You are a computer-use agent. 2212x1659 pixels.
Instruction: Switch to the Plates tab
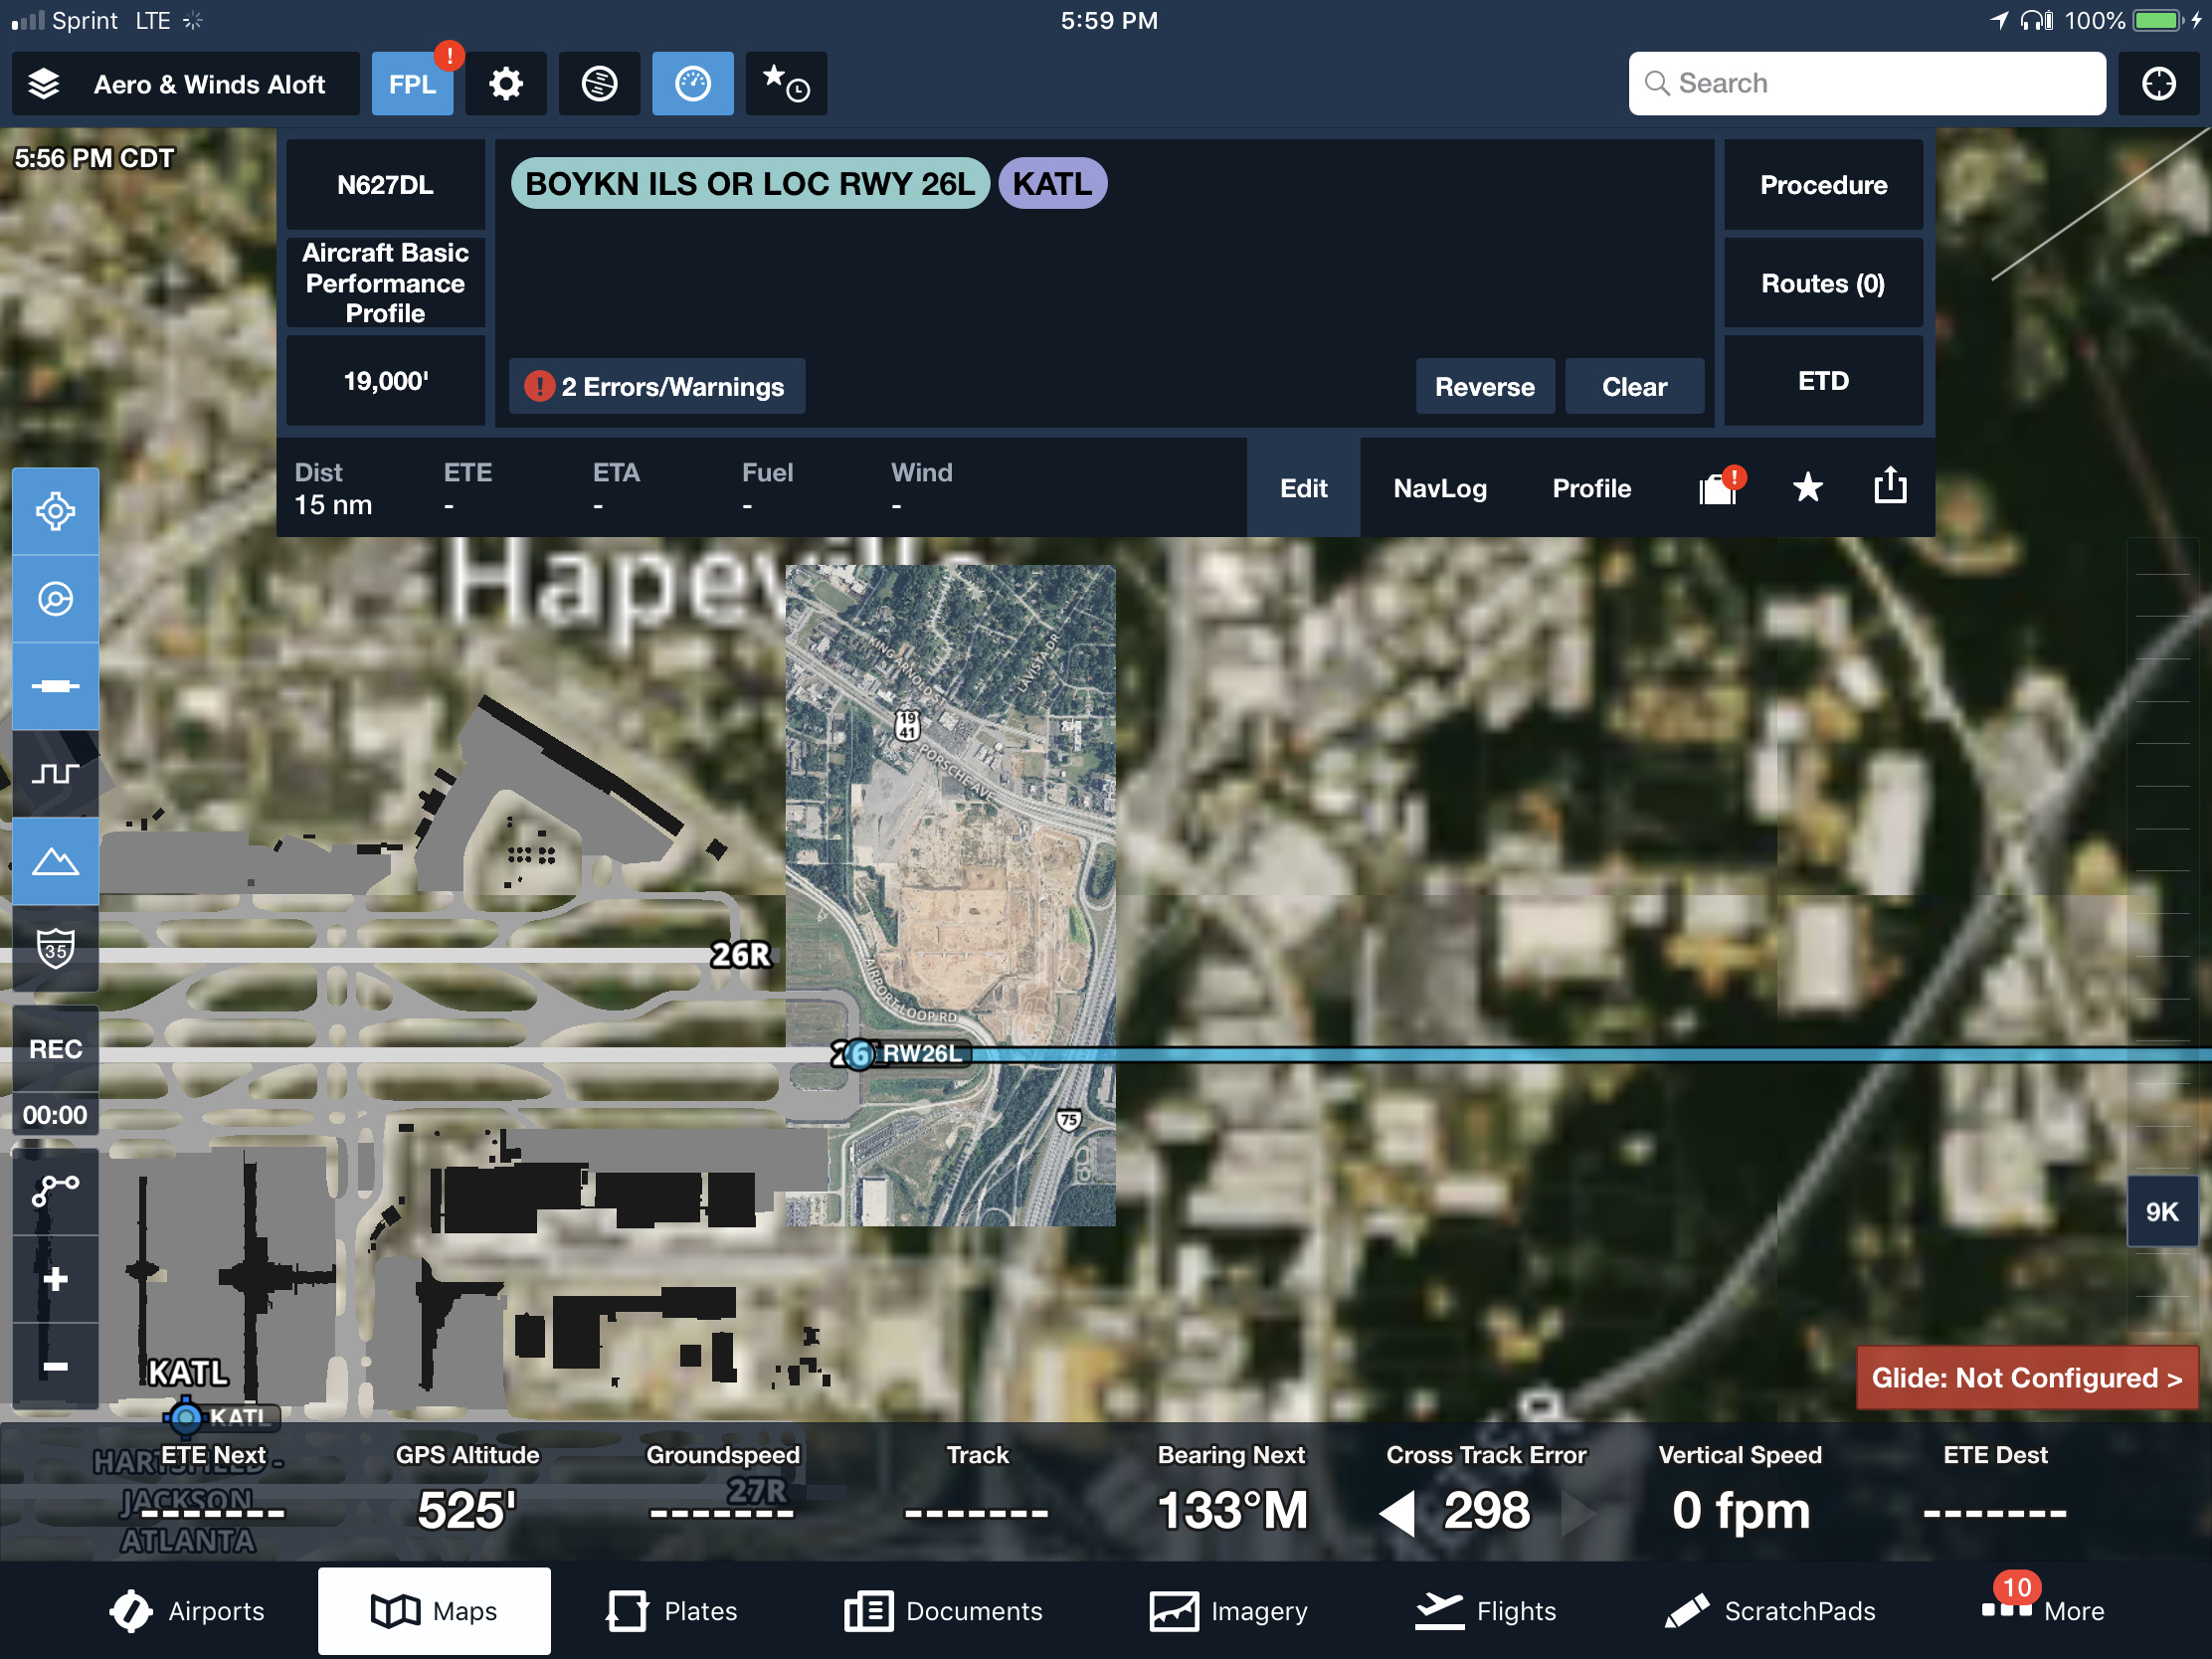click(672, 1610)
